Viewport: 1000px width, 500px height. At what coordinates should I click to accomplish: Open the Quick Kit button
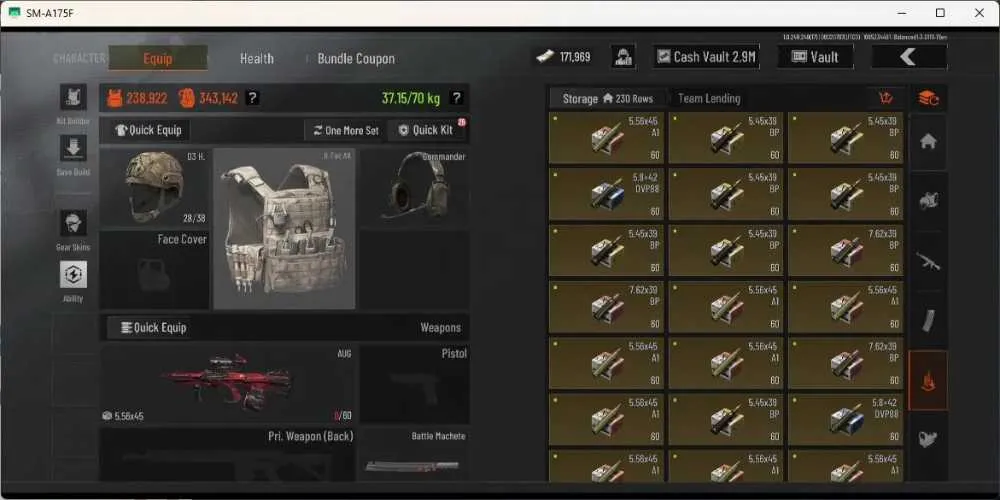[x=426, y=130]
